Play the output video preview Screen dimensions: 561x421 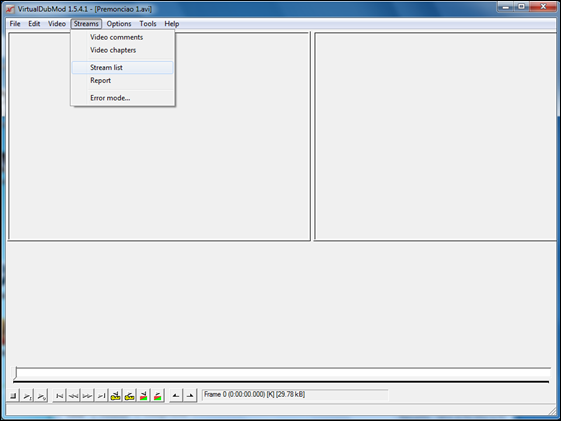click(41, 396)
